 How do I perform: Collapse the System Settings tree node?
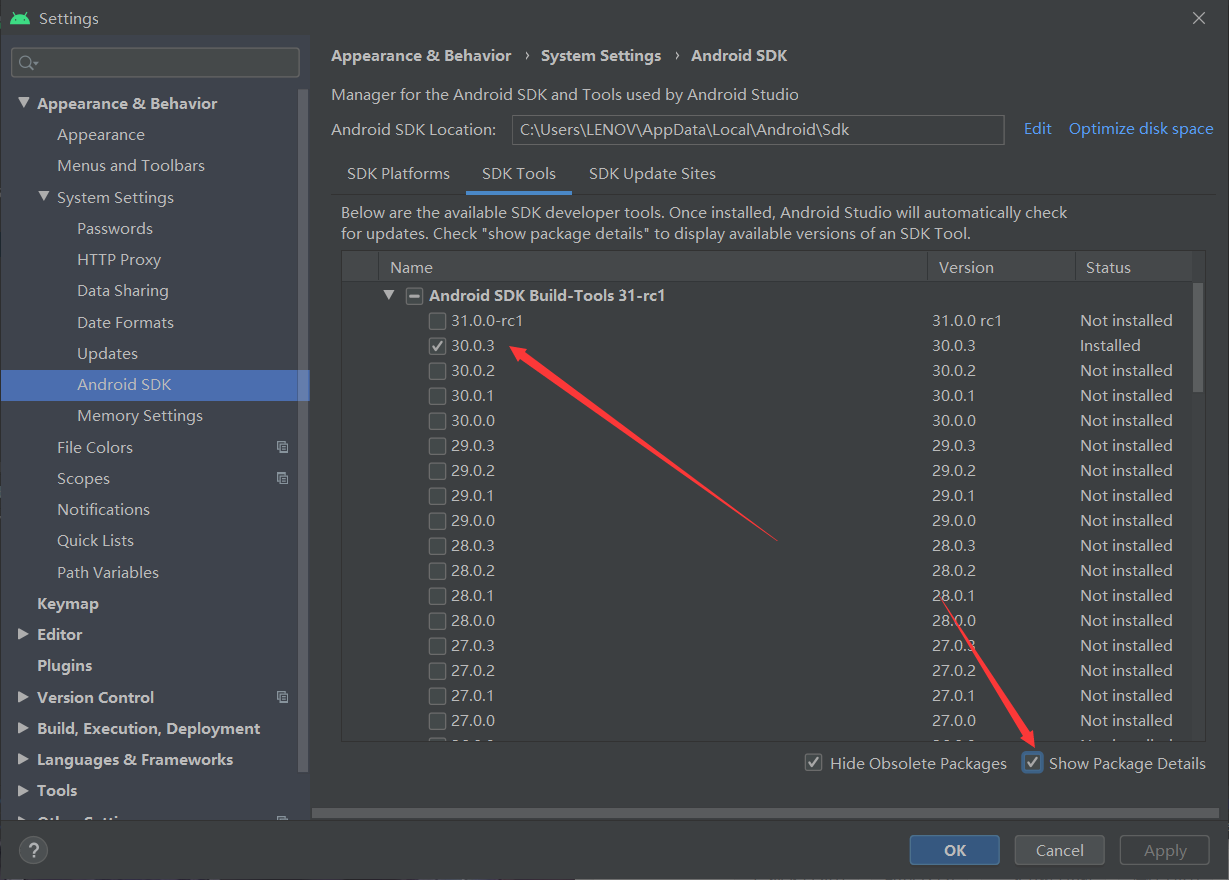44,197
